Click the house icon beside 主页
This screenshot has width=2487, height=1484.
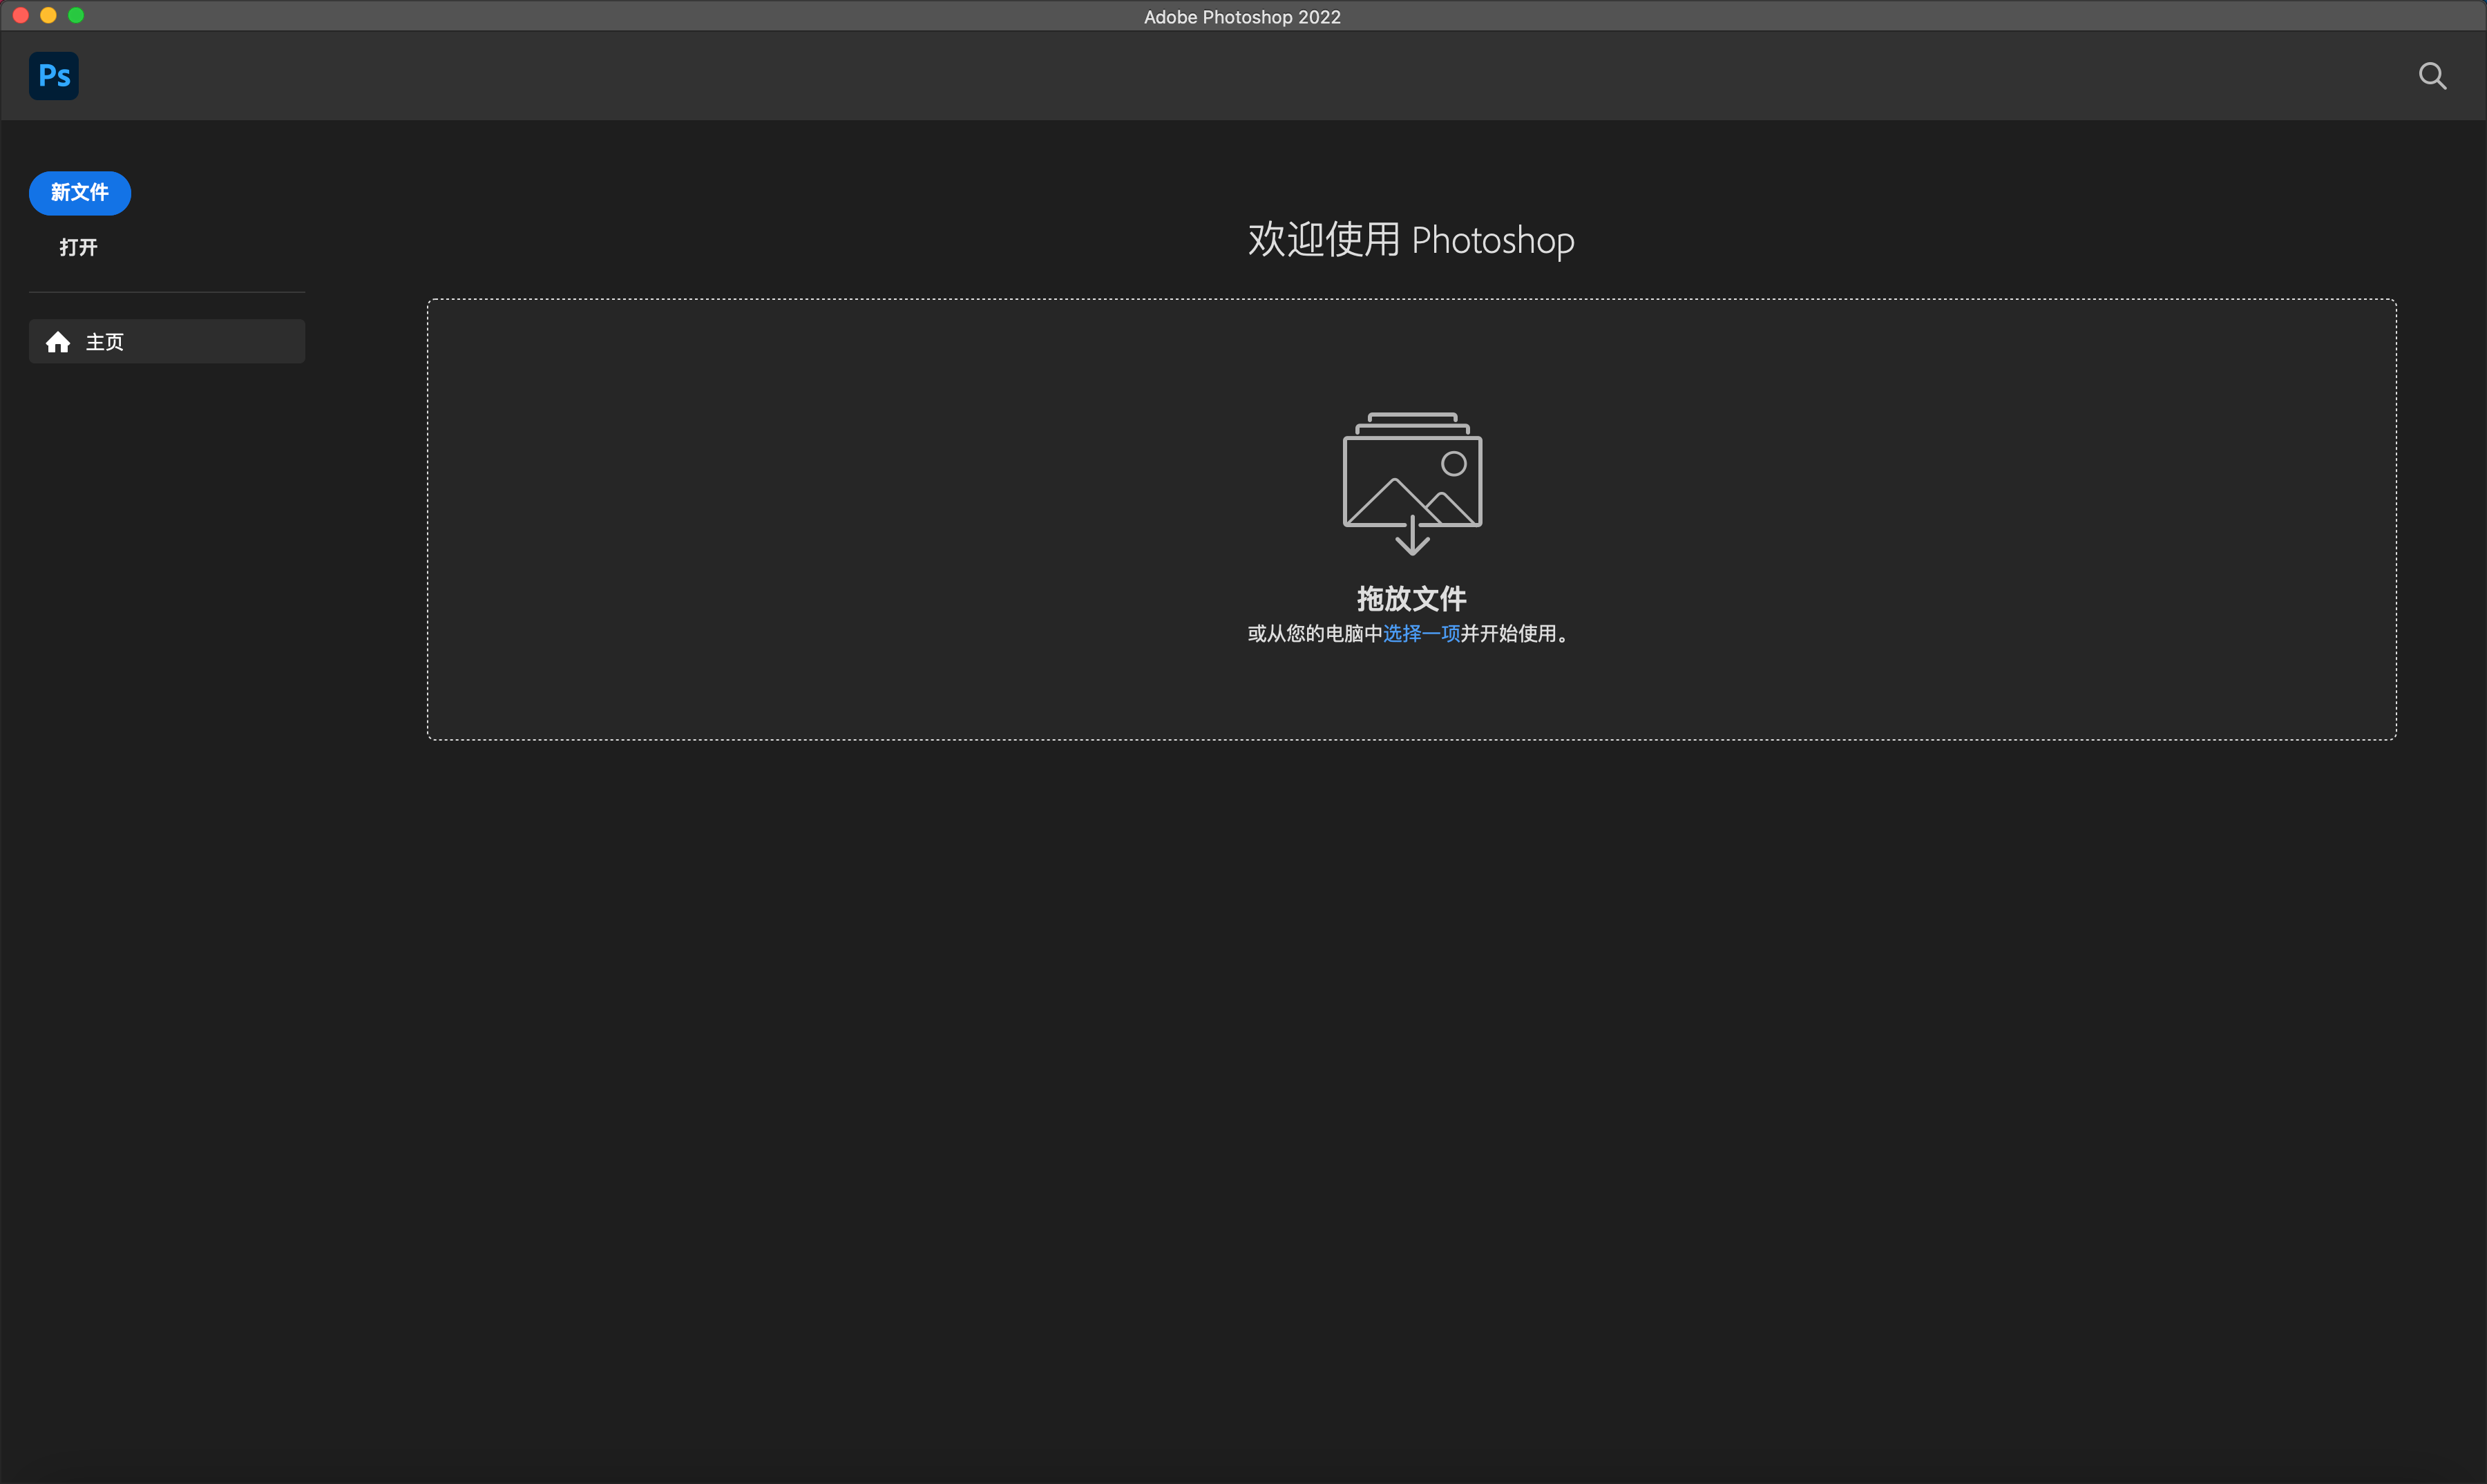tap(58, 342)
